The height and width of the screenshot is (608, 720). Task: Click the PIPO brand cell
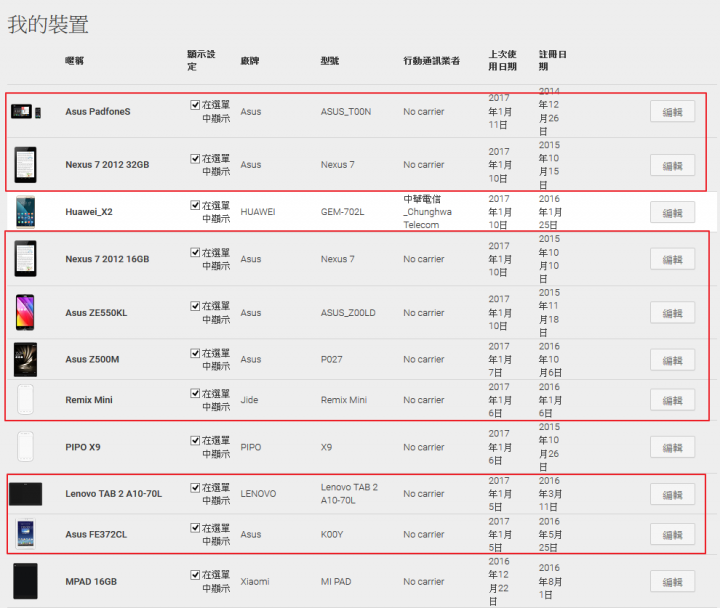click(250, 447)
